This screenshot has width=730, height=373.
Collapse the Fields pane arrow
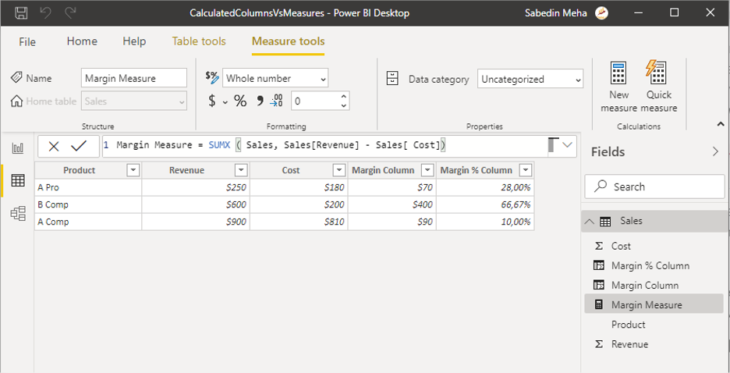click(x=716, y=152)
